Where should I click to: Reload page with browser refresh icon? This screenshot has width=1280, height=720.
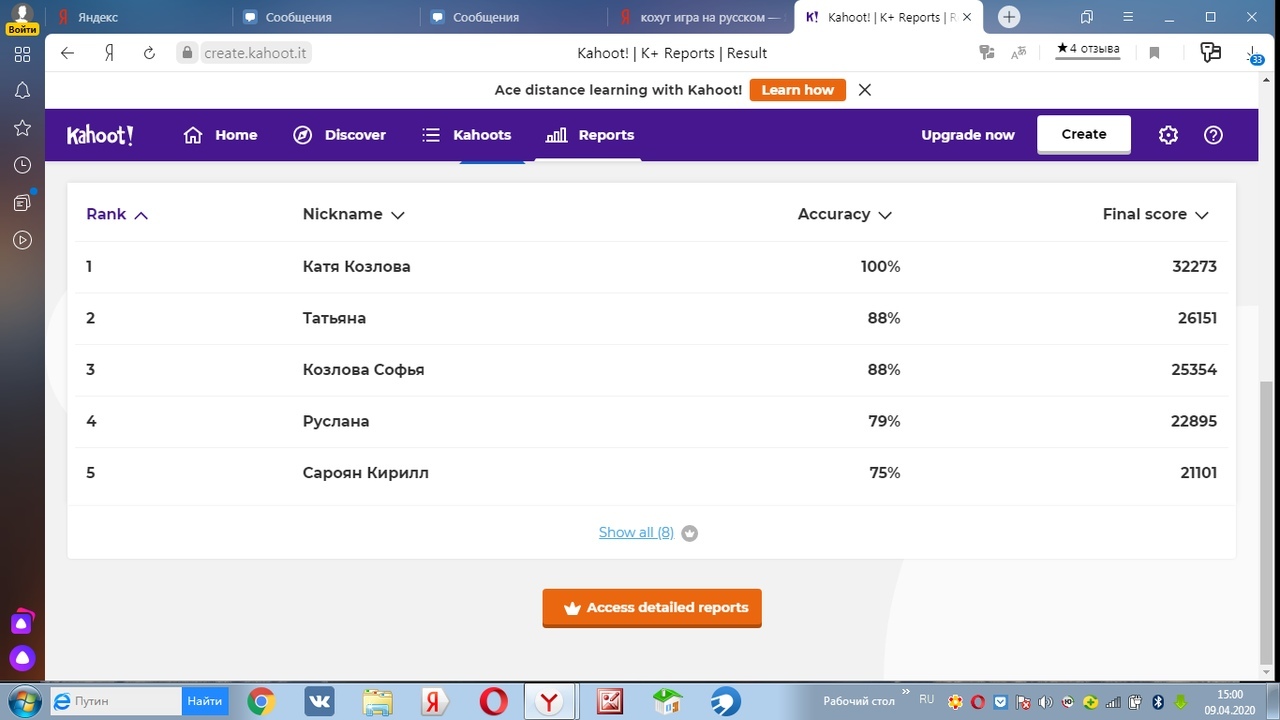pyautogui.click(x=149, y=53)
